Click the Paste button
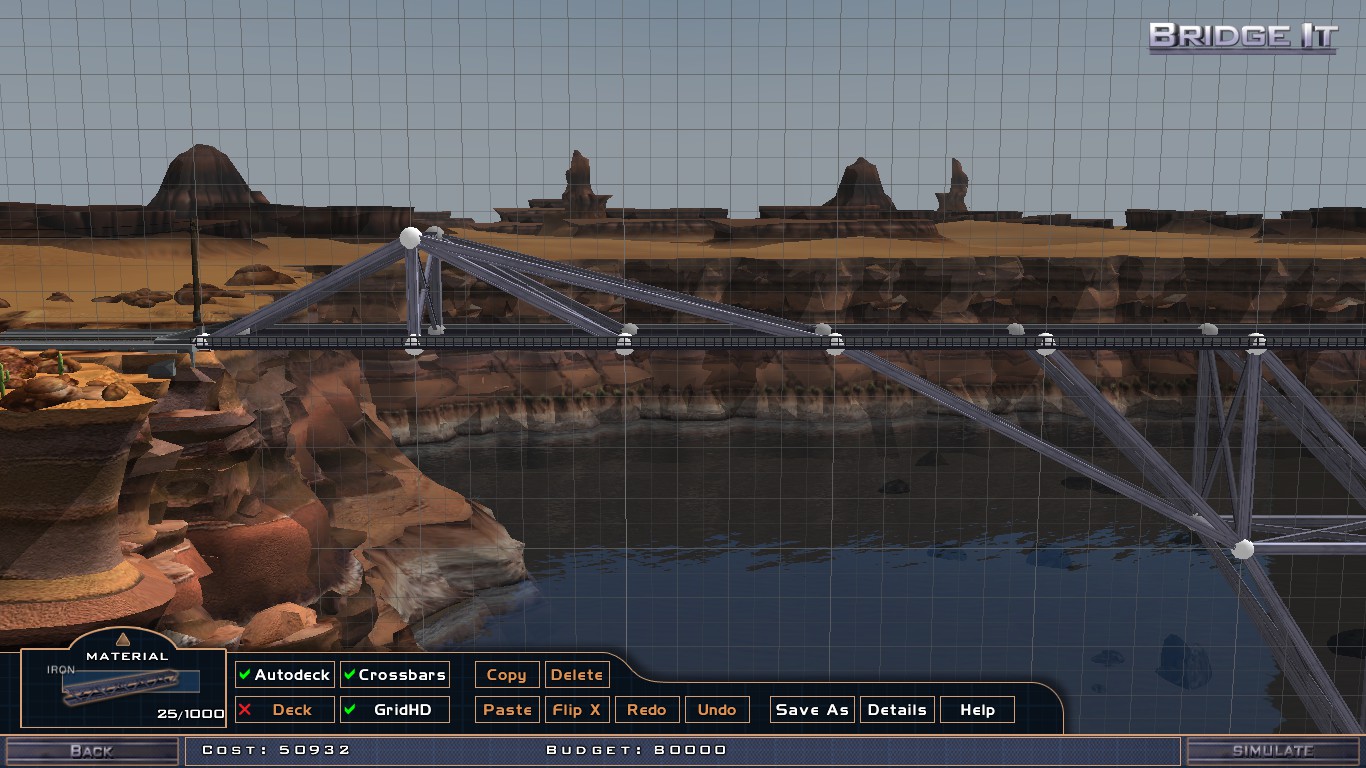Viewport: 1366px width, 768px height. [507, 710]
